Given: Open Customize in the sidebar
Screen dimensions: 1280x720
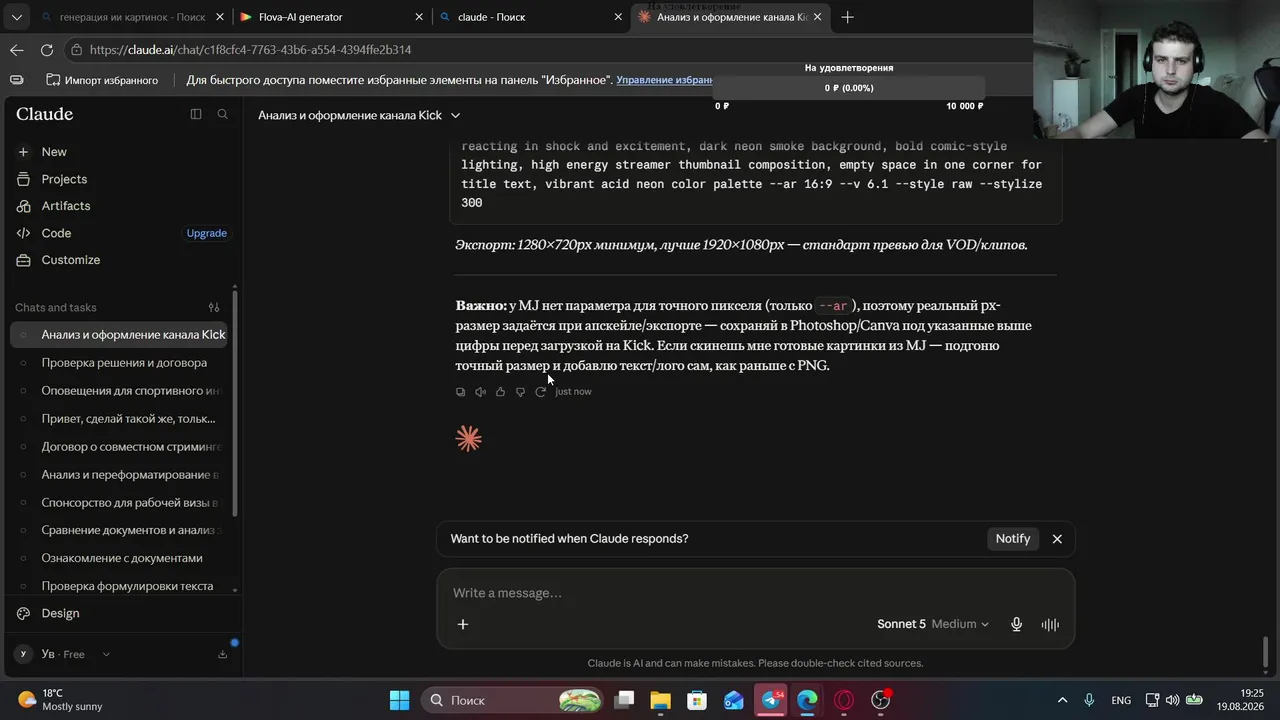Looking at the screenshot, I should click(x=70, y=260).
